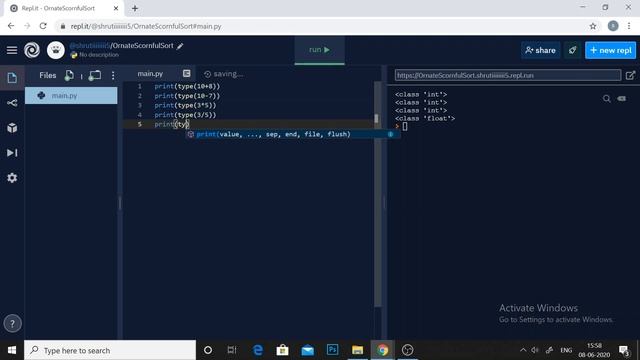Click the share button
The image size is (640, 360).
click(540, 50)
